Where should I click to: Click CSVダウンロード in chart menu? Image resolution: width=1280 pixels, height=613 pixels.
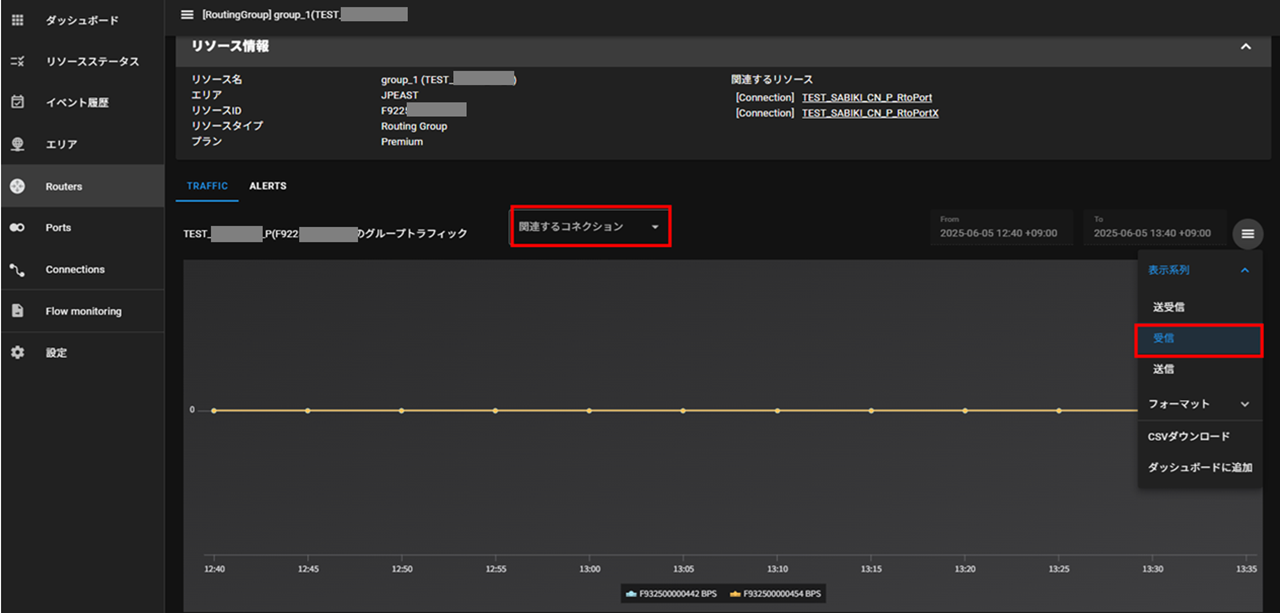click(x=1188, y=437)
